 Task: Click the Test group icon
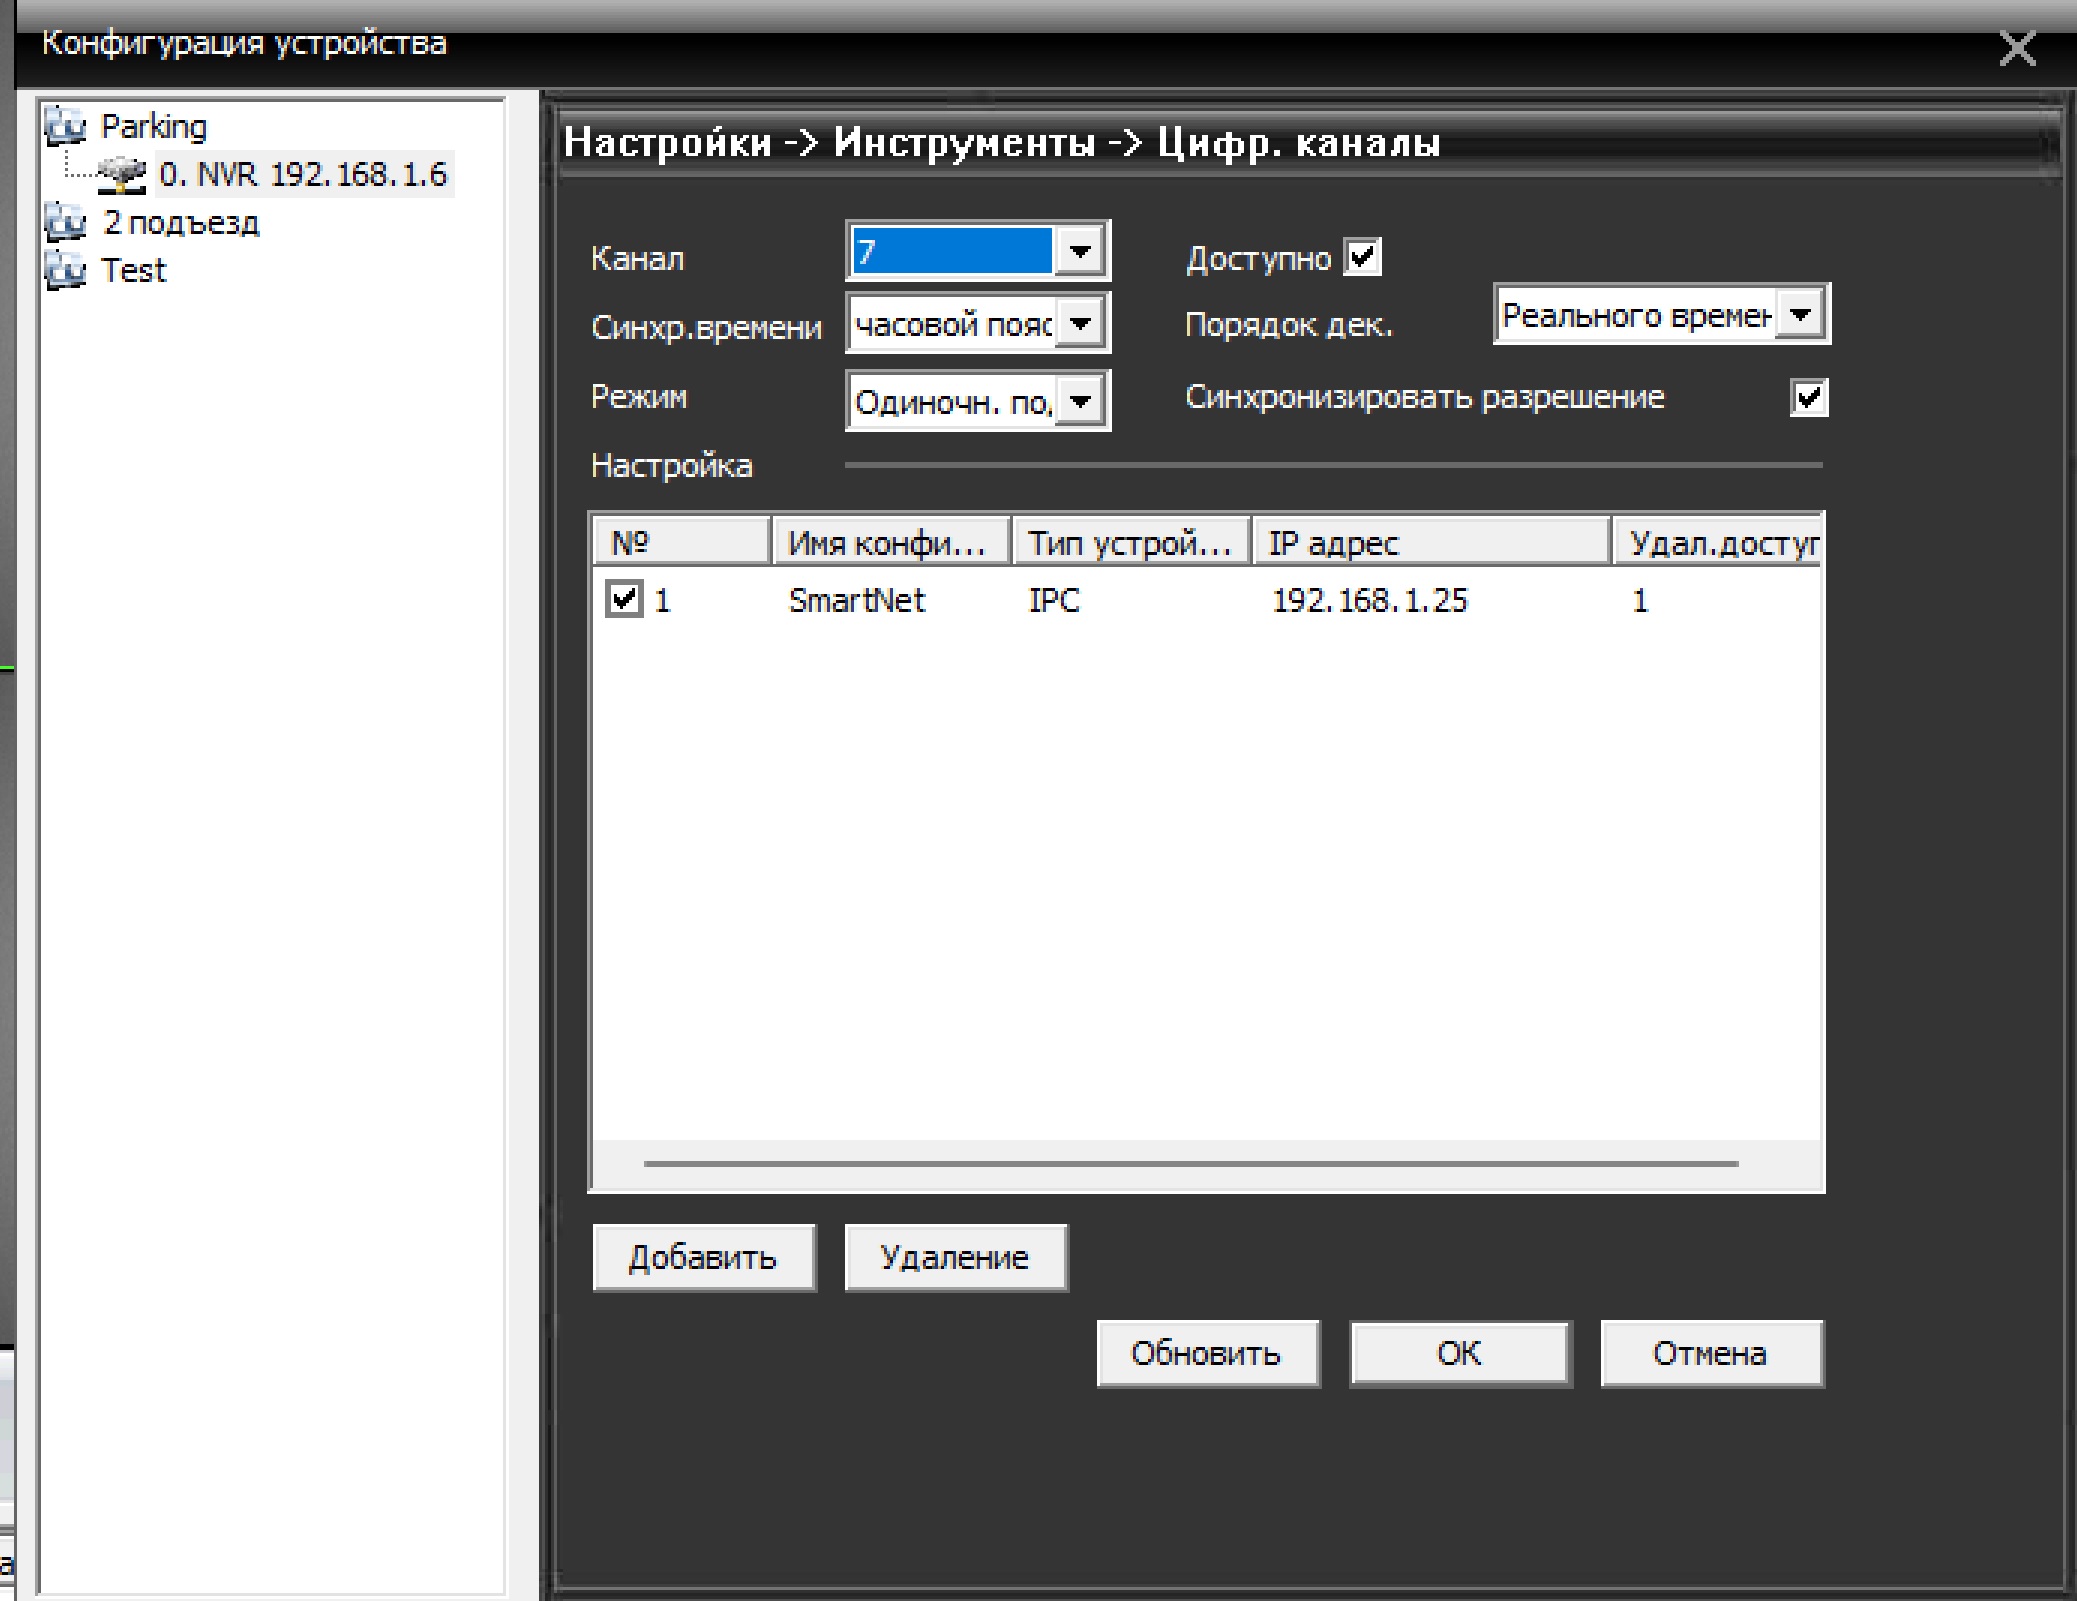pyautogui.click(x=65, y=270)
